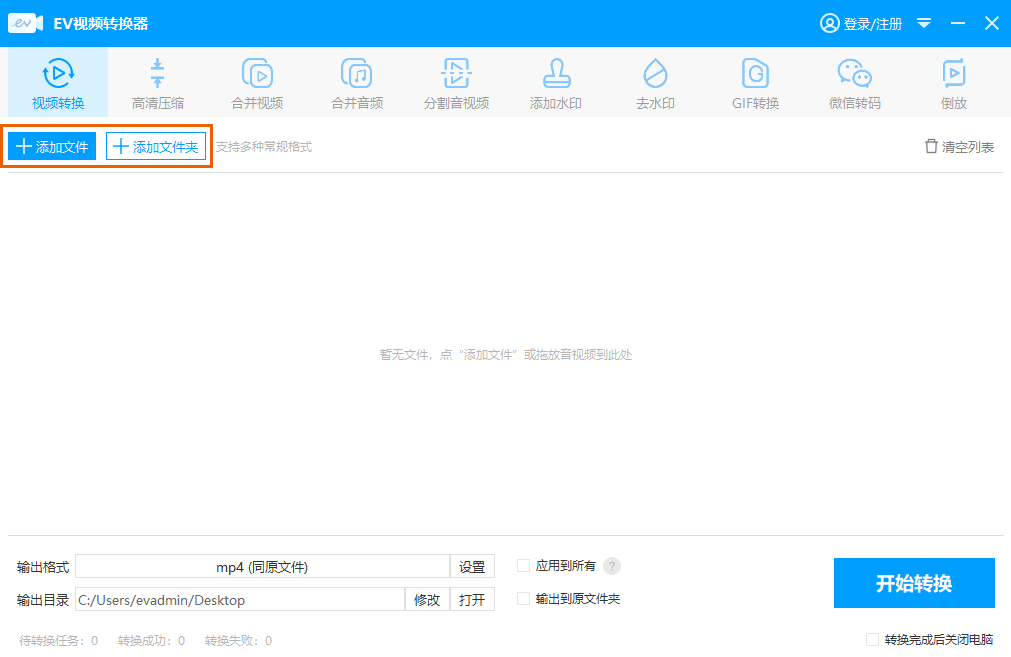Open the GIF转换 tool
The width and height of the screenshot is (1011, 657).
tap(755, 83)
